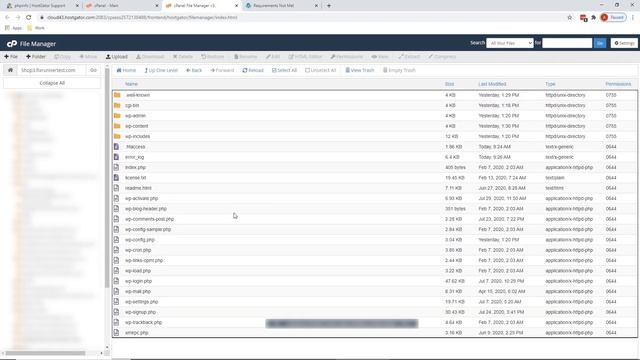The height and width of the screenshot is (360, 640).
Task: Open the Permissions tool
Action: (x=347, y=57)
